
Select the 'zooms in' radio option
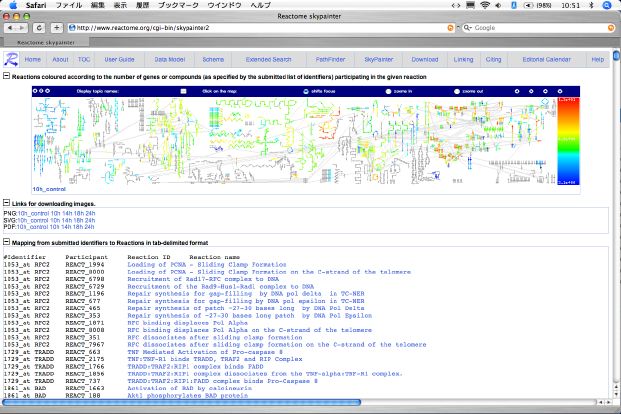pos(389,91)
